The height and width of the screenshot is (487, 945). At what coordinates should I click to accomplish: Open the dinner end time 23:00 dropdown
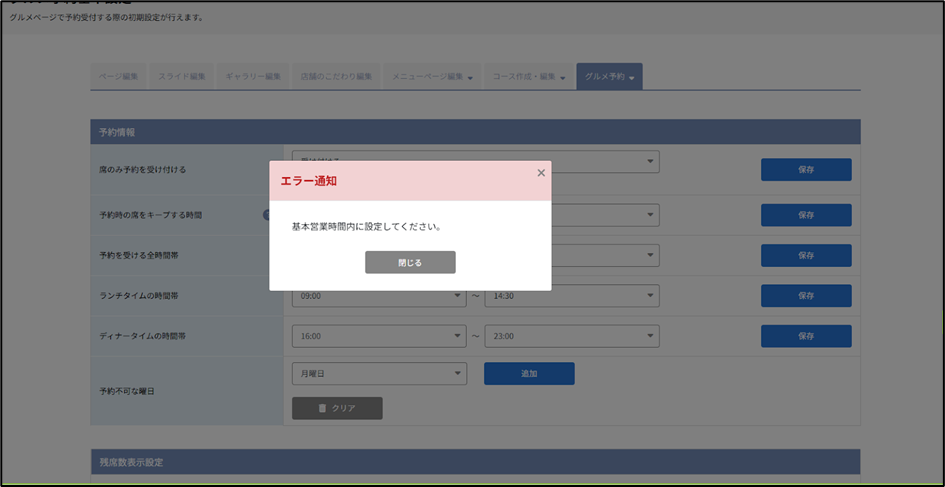[x=571, y=336]
